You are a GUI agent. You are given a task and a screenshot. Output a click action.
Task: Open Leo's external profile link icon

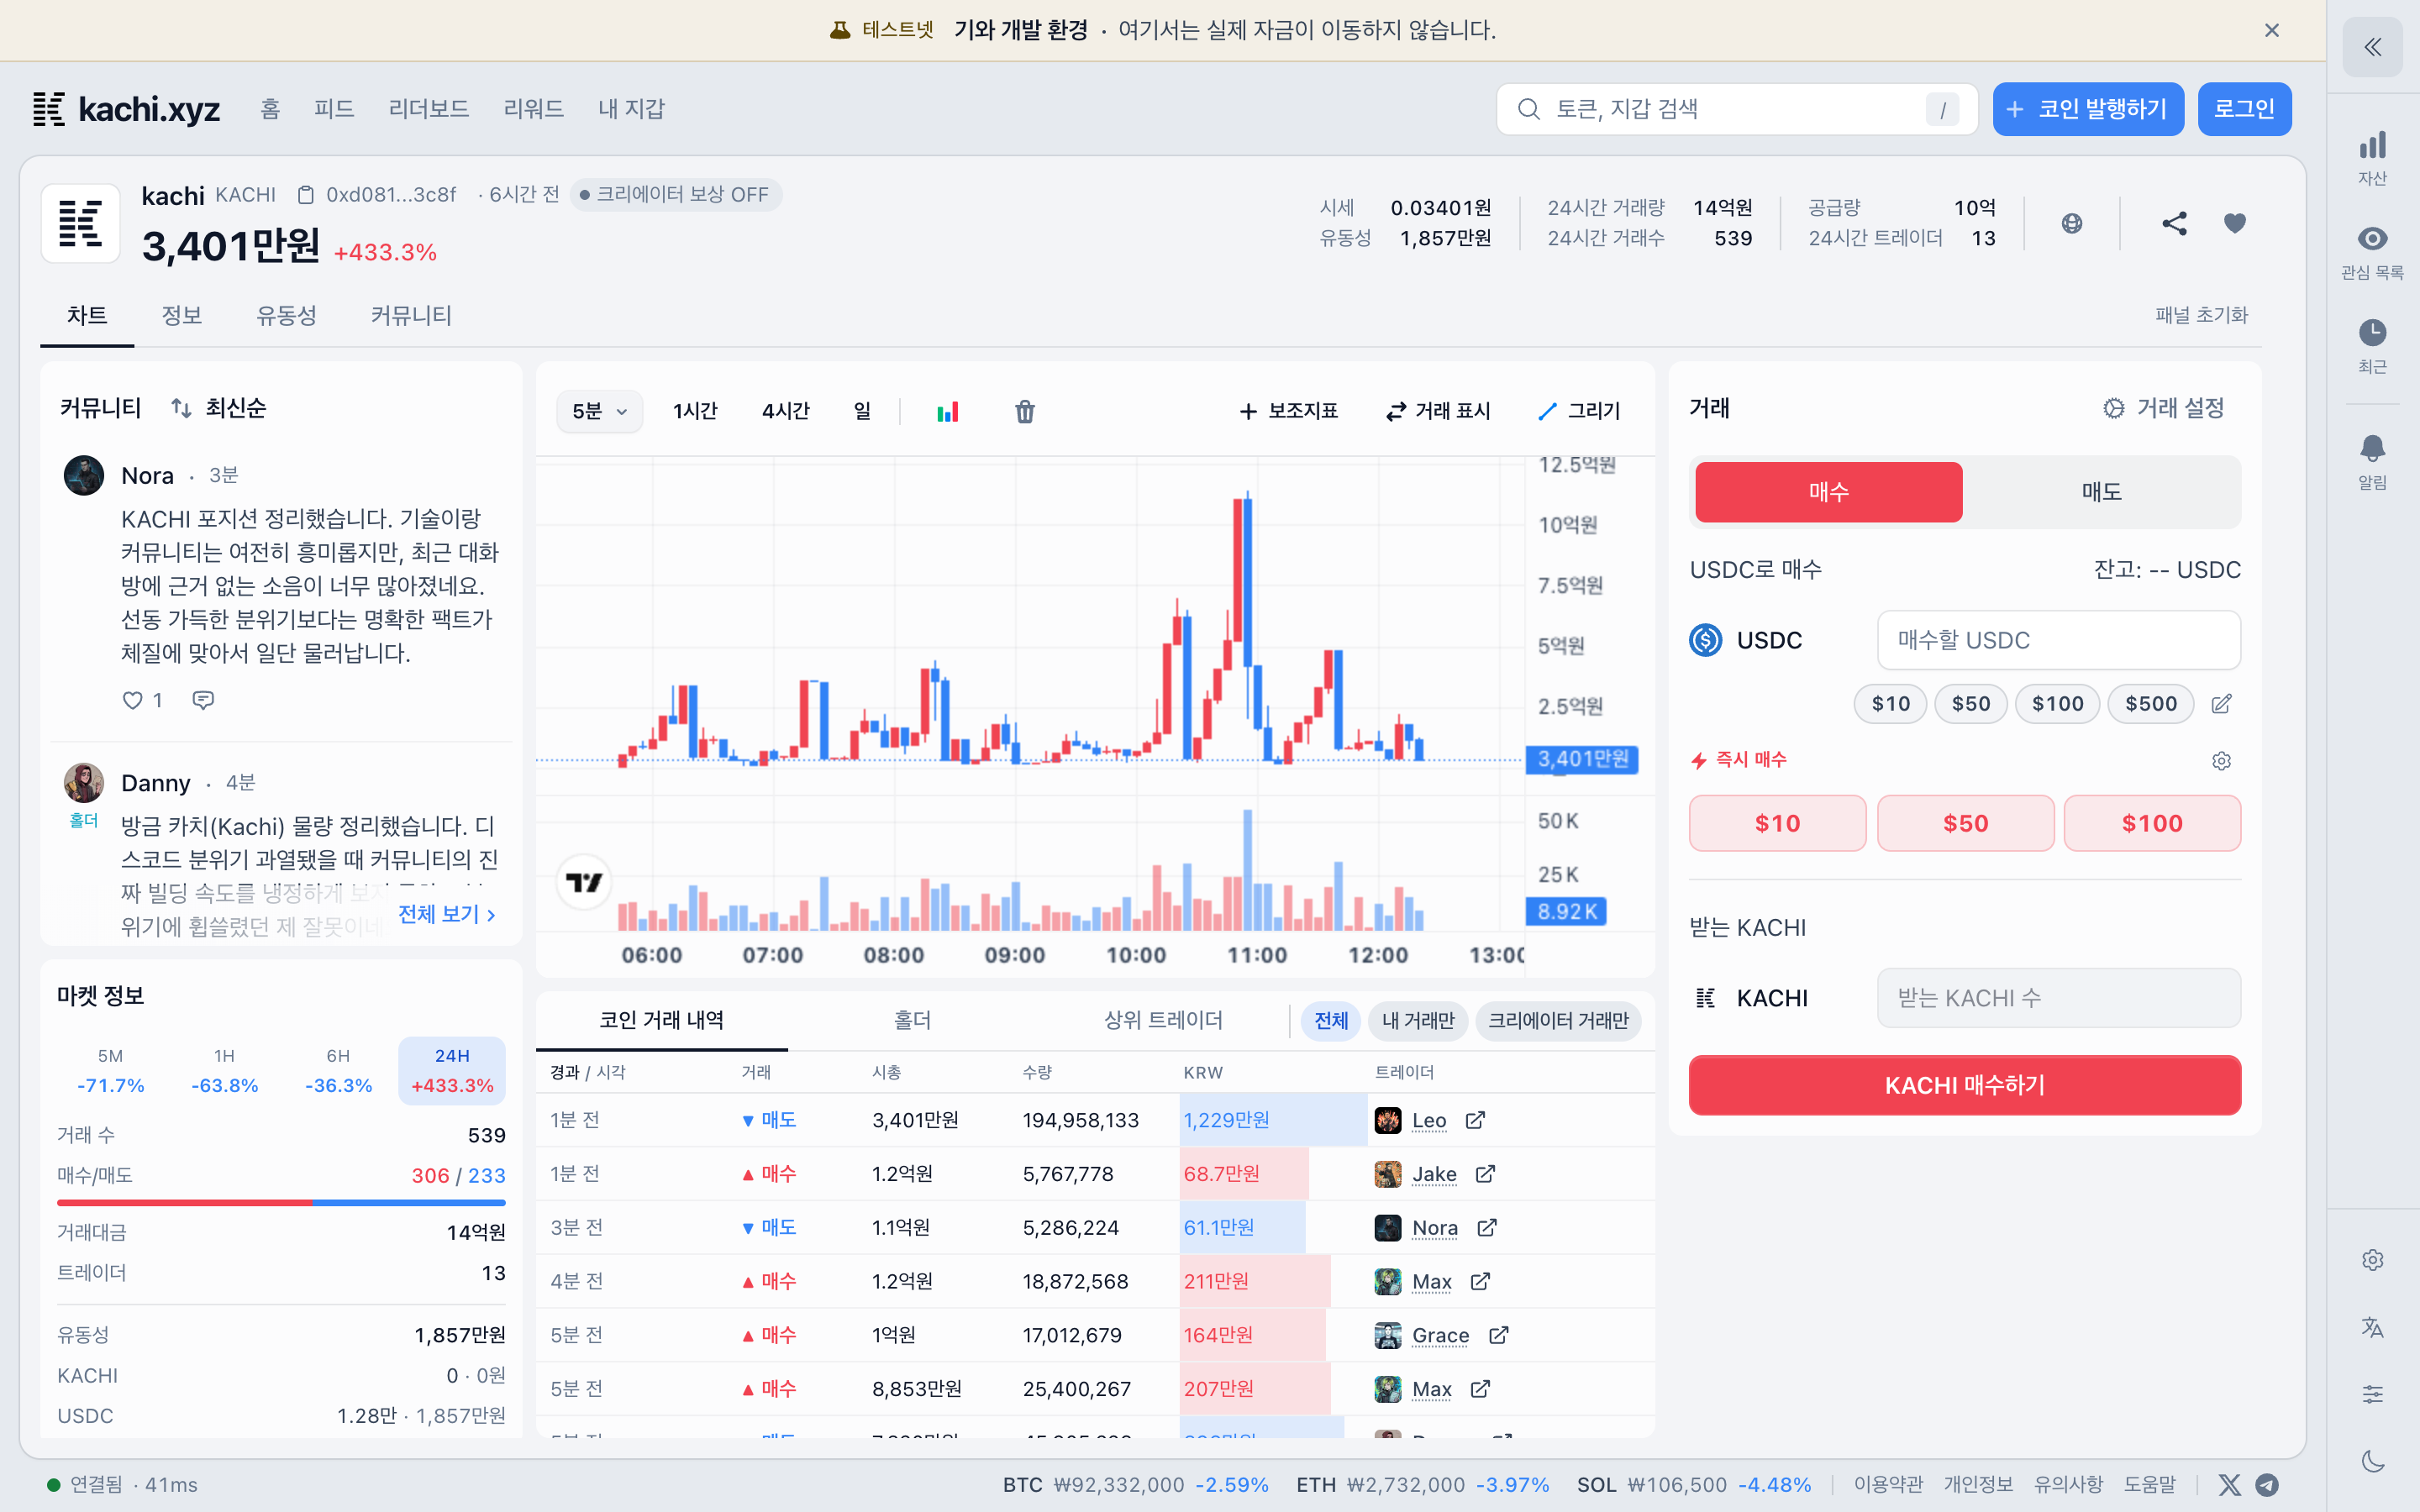pyautogui.click(x=1475, y=1120)
